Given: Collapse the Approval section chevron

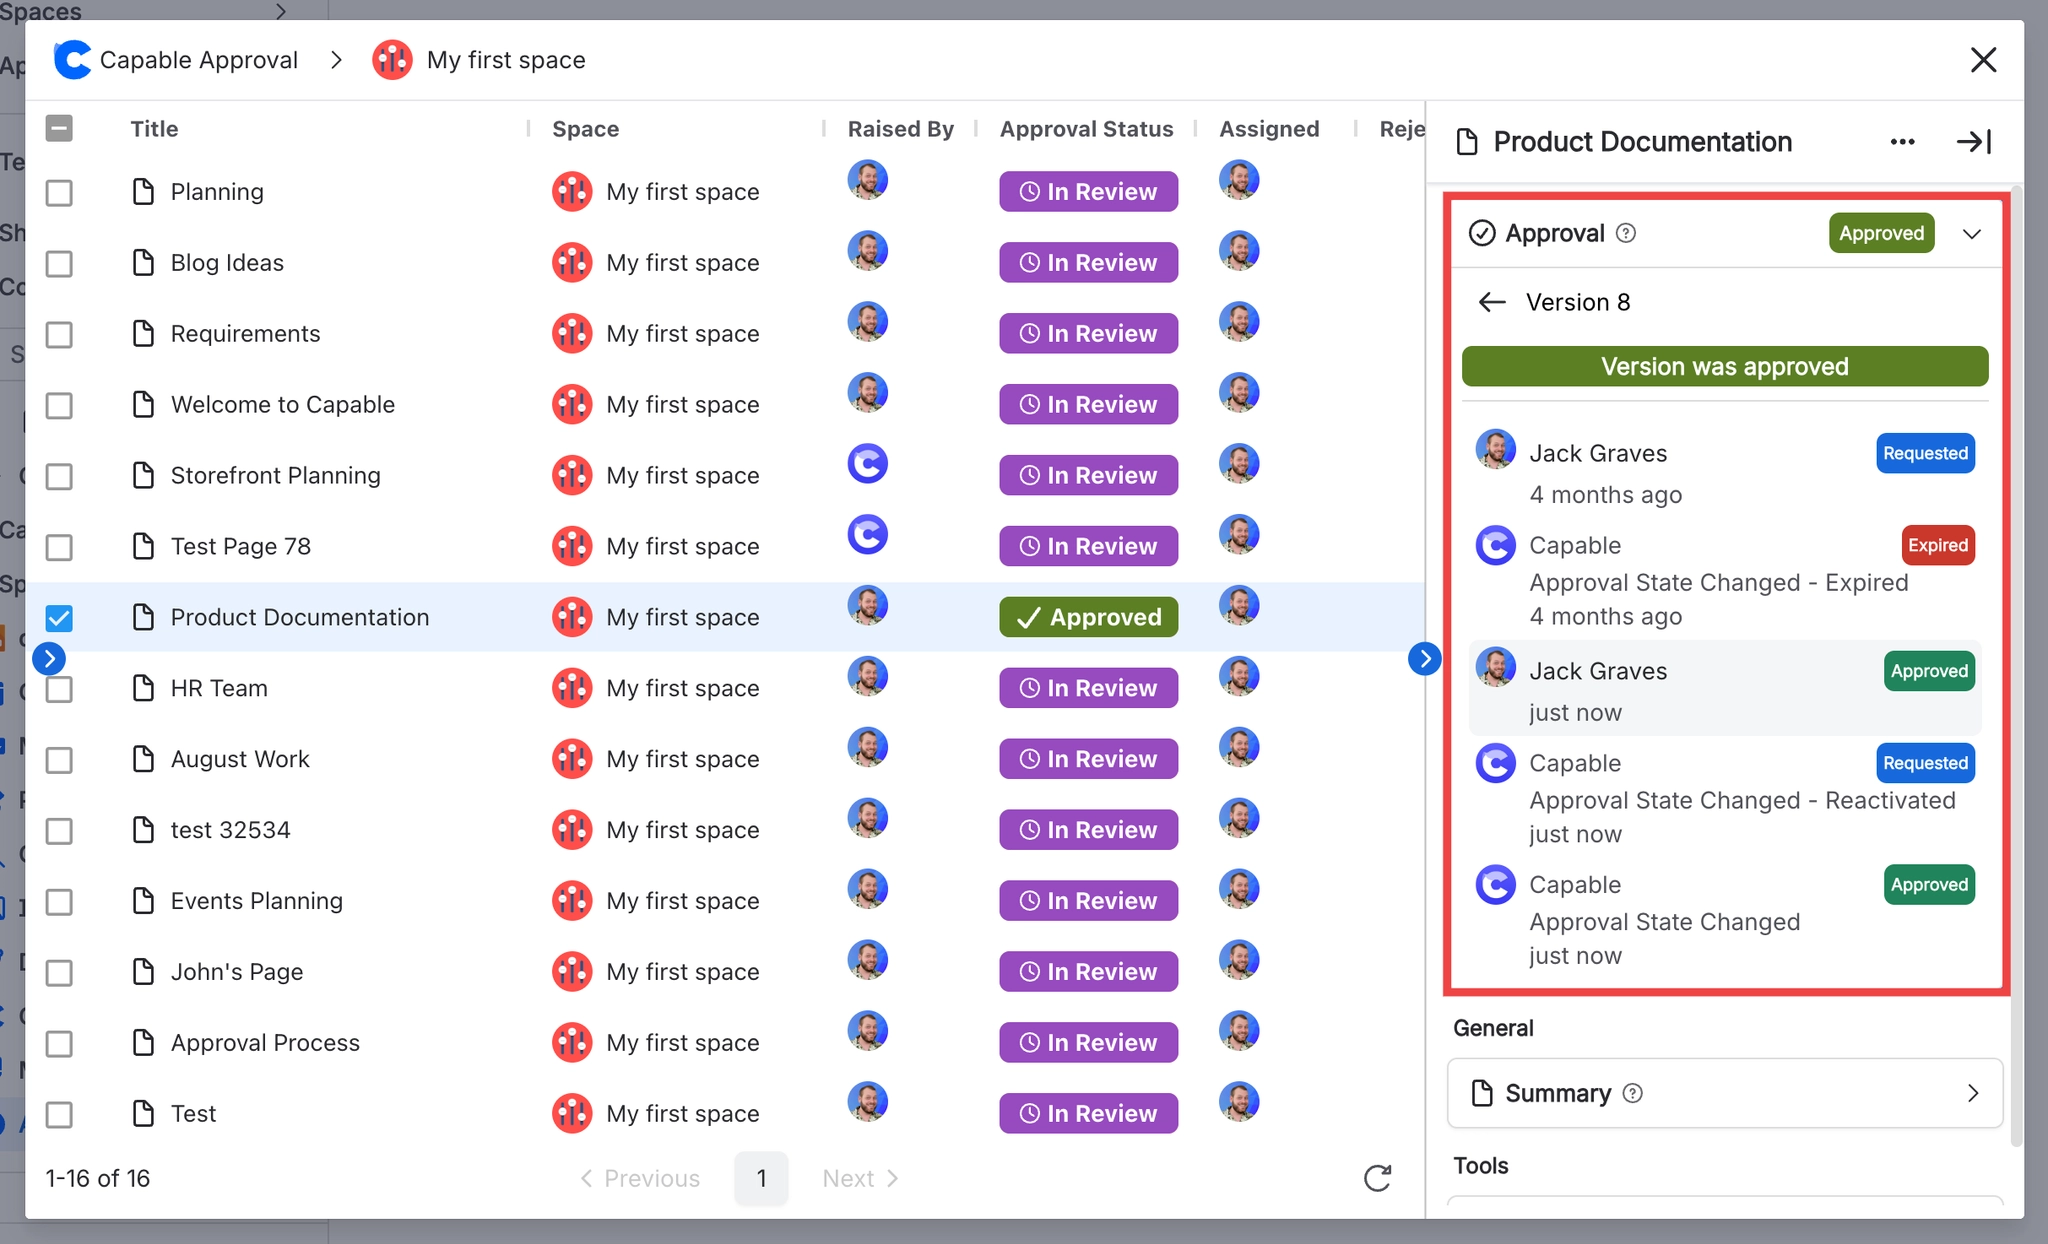Looking at the screenshot, I should [1971, 234].
